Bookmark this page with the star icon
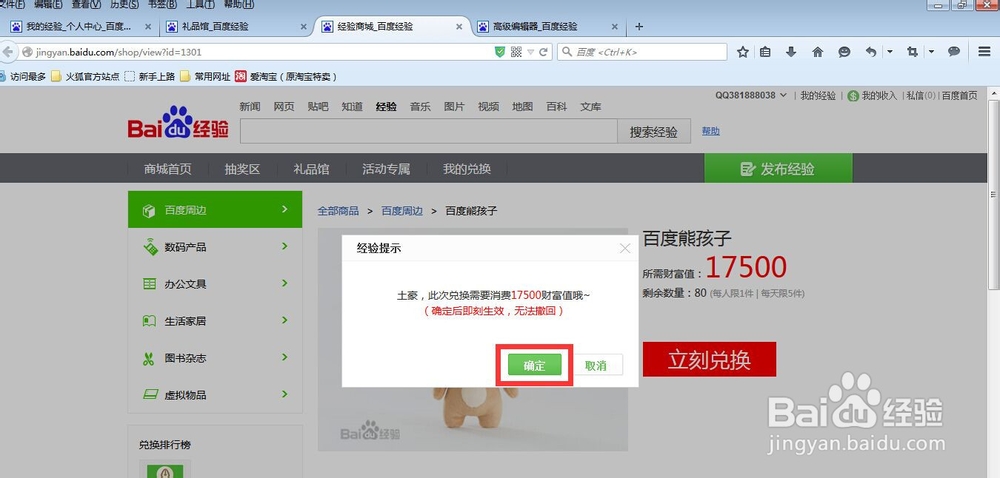 (x=742, y=52)
